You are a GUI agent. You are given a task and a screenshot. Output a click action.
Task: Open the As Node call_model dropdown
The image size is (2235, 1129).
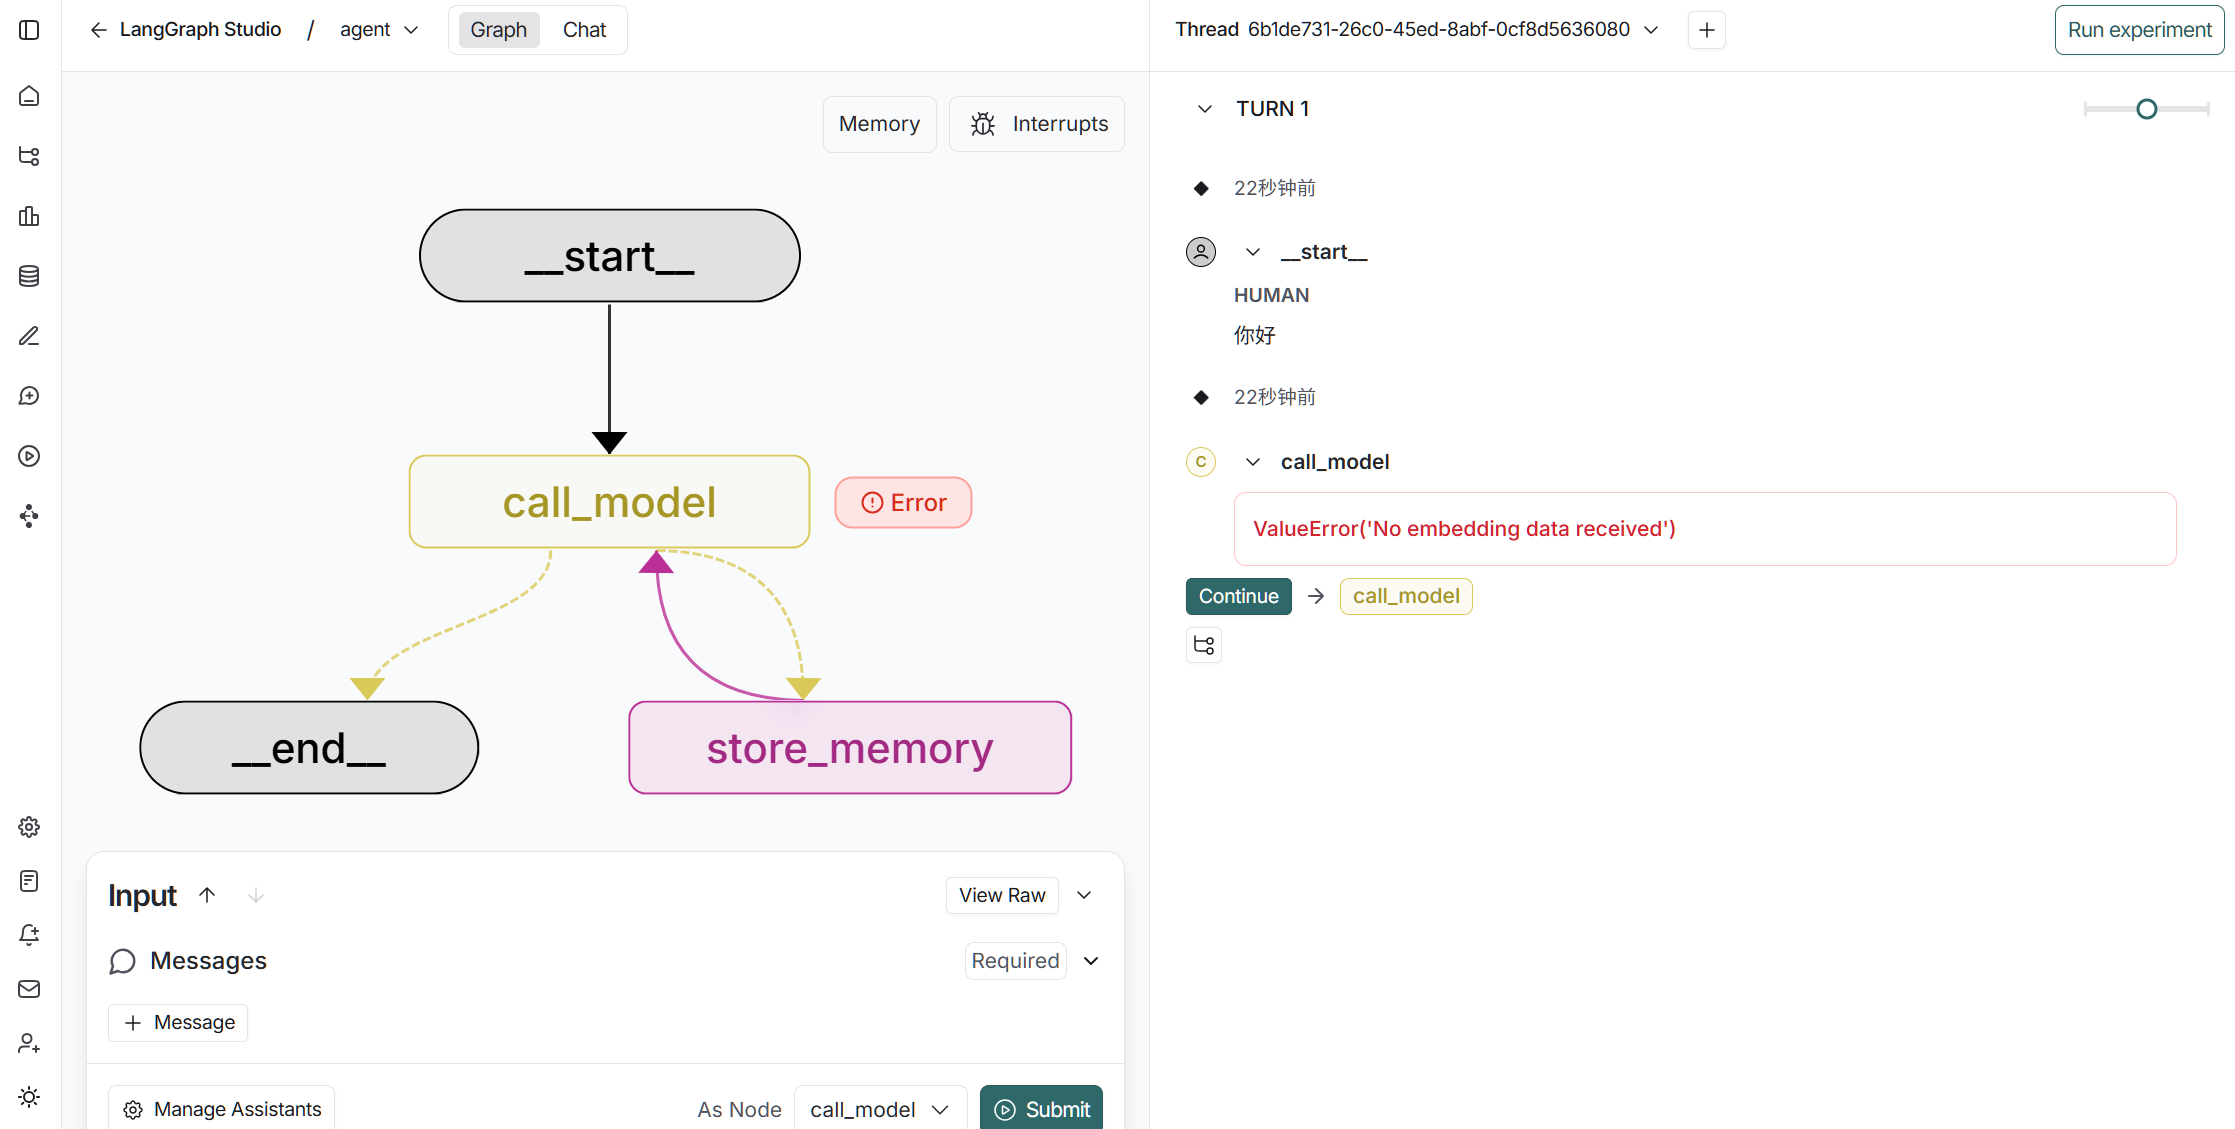880,1109
